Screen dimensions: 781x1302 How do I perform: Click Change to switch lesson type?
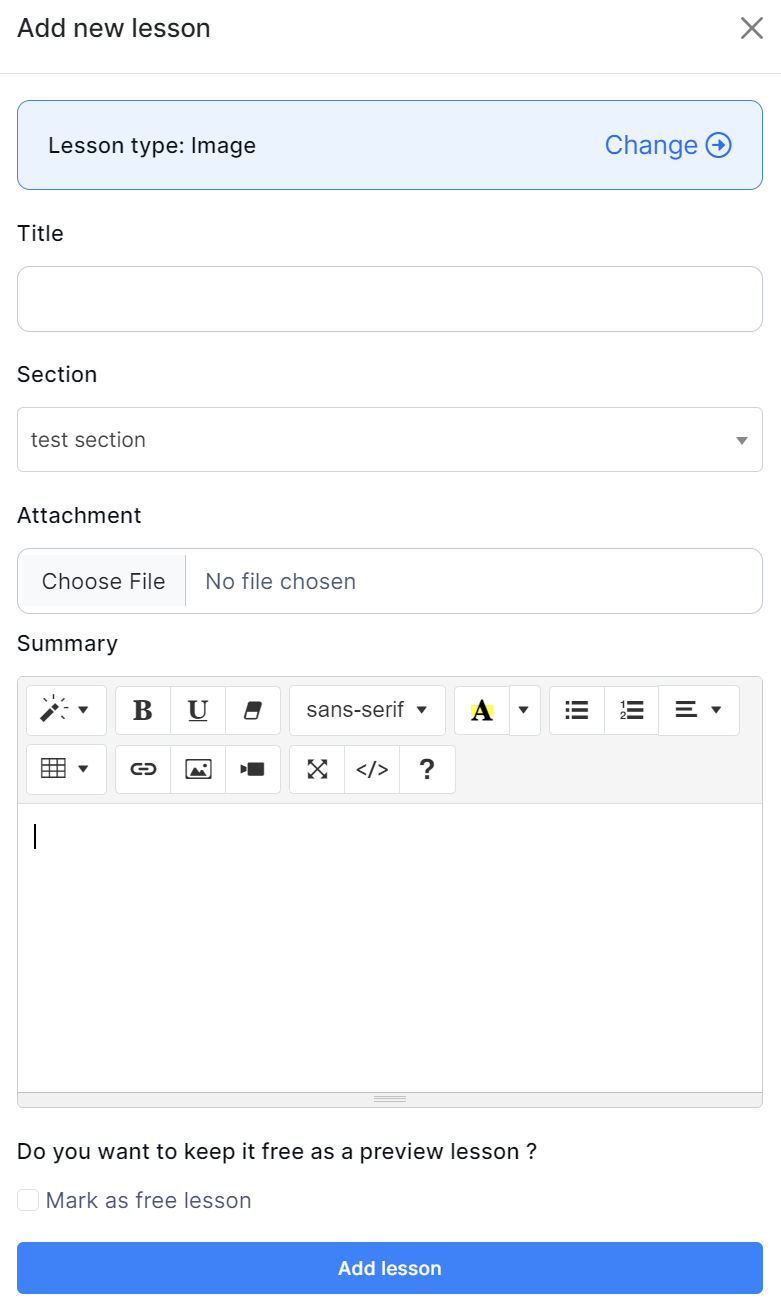tap(668, 145)
